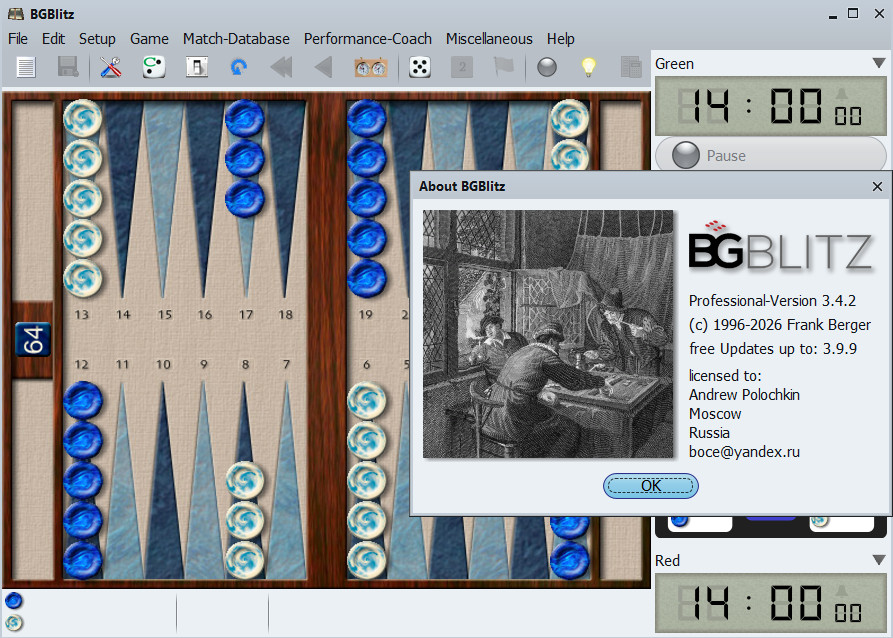Viewport: 893px width, 638px height.
Task: Open the Match-Database menu
Action: [236, 39]
